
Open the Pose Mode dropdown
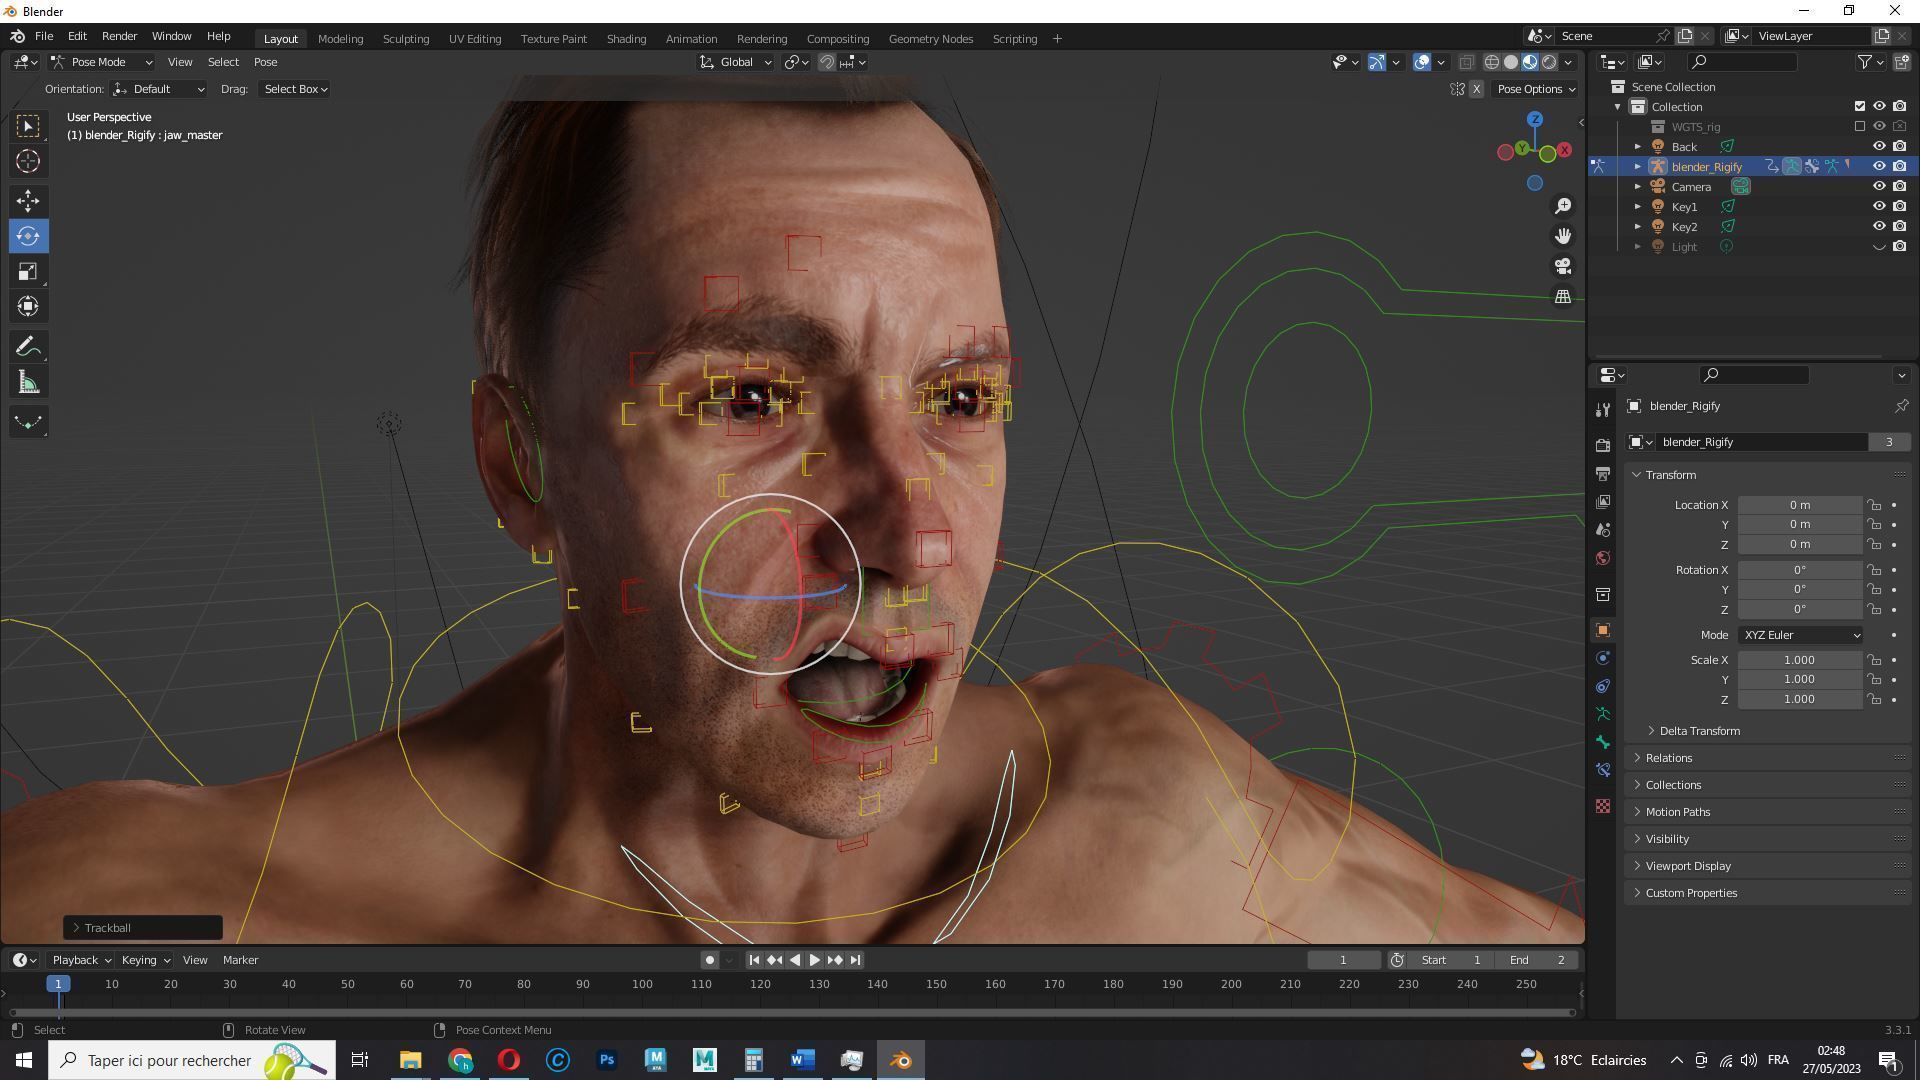click(101, 62)
